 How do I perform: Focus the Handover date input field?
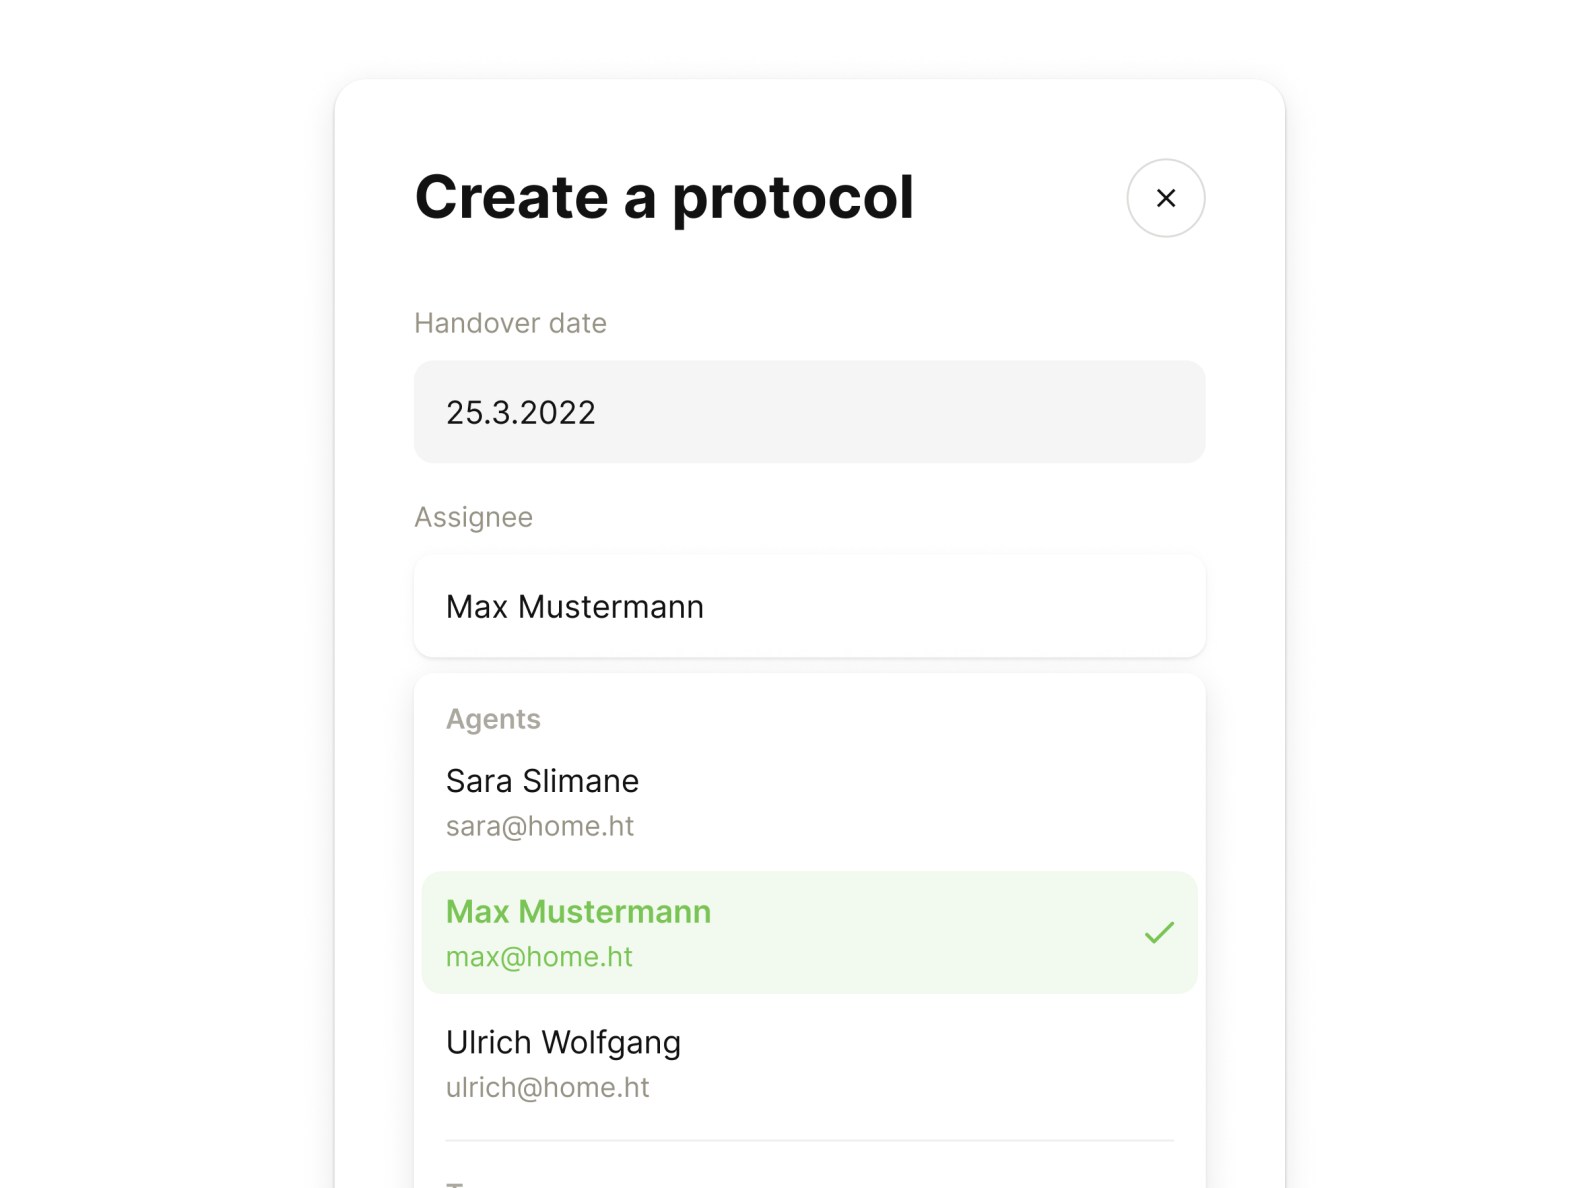point(809,412)
